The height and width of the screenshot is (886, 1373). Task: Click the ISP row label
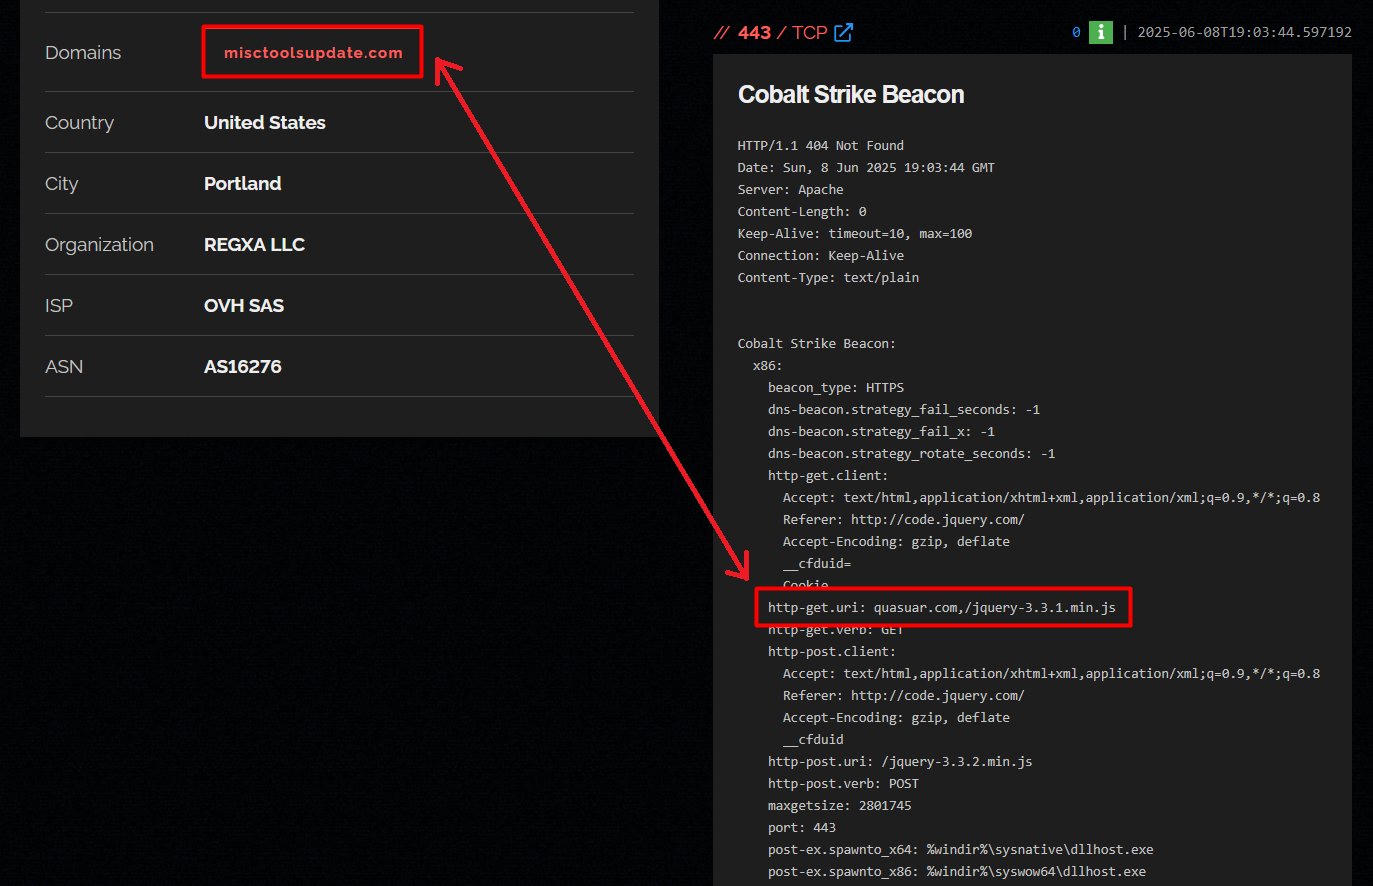click(59, 306)
